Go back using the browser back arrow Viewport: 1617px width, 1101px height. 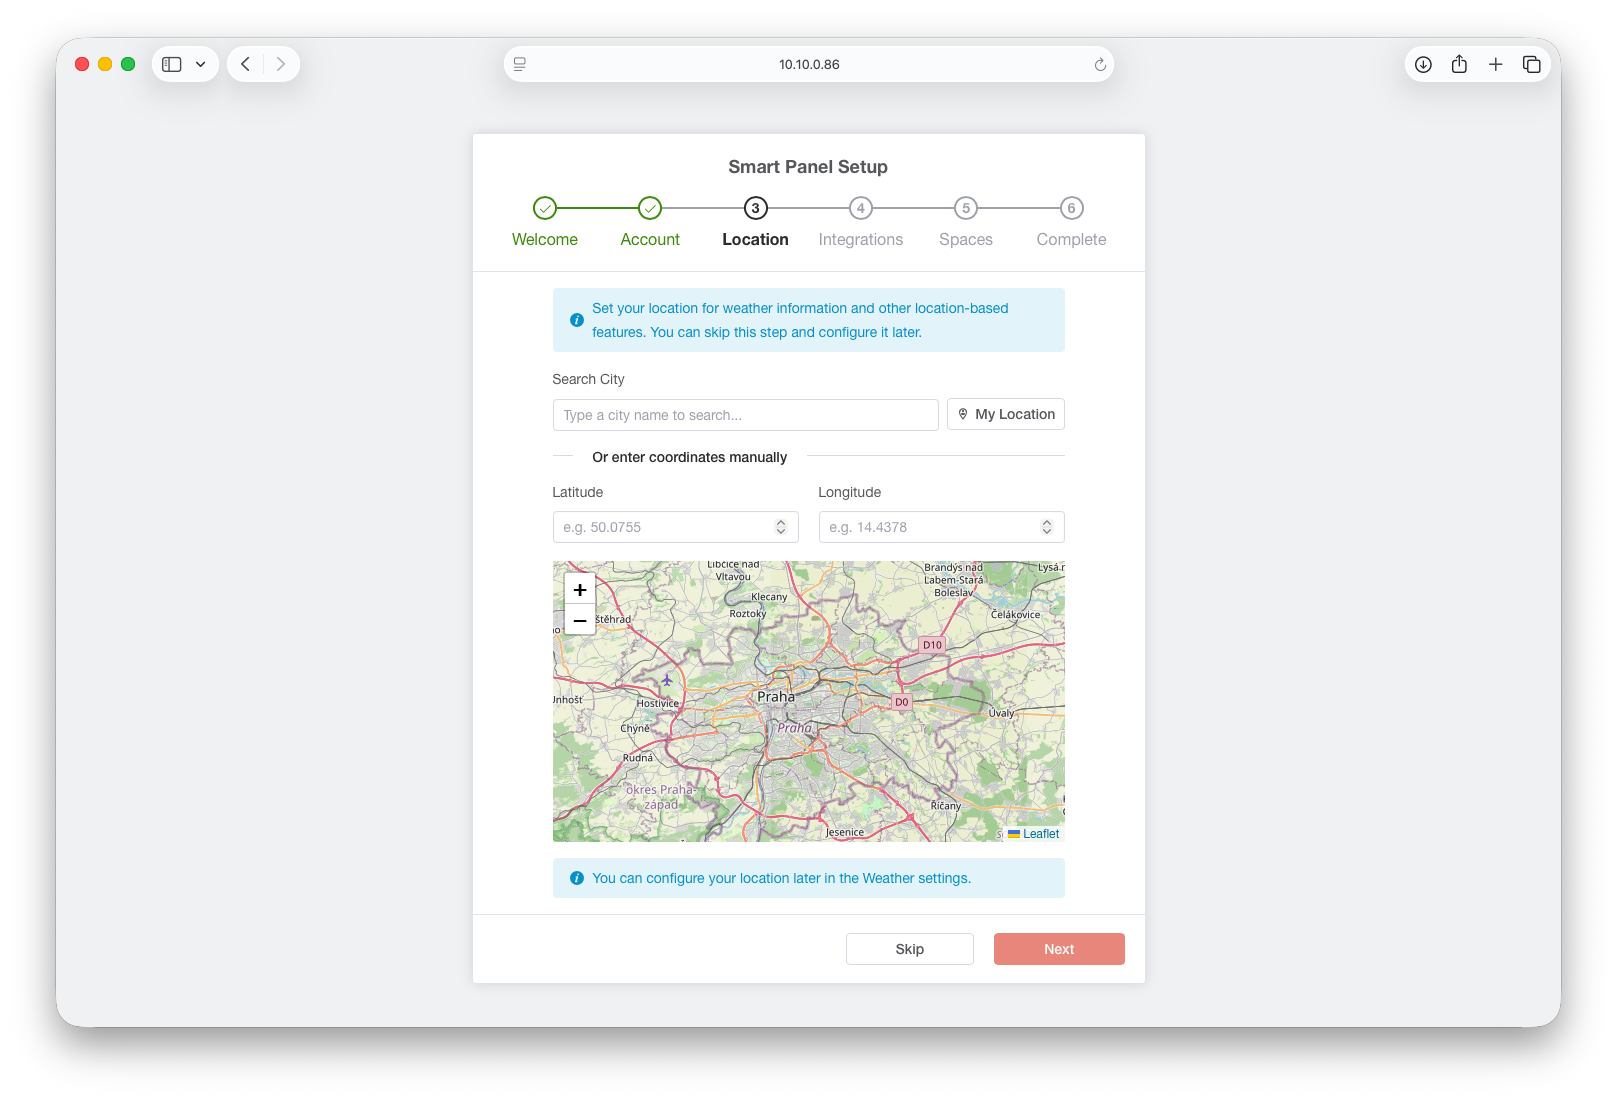[x=245, y=64]
